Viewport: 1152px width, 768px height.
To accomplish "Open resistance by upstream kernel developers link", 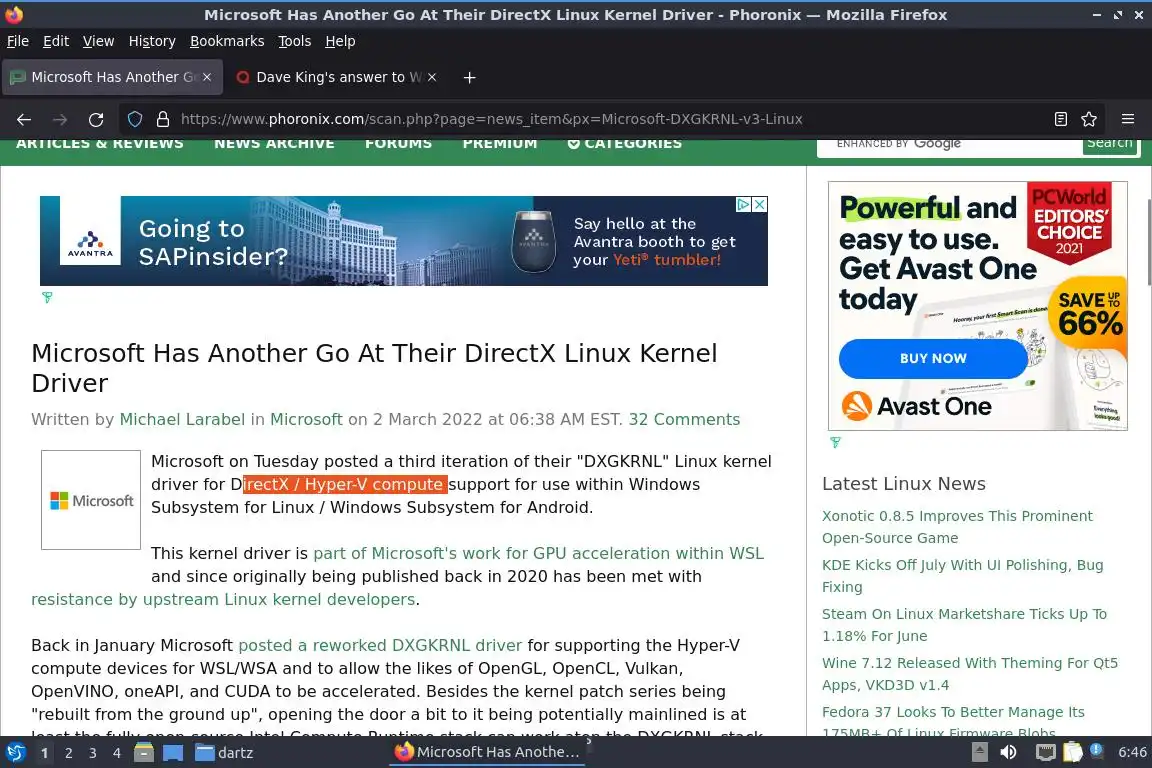I will [223, 600].
